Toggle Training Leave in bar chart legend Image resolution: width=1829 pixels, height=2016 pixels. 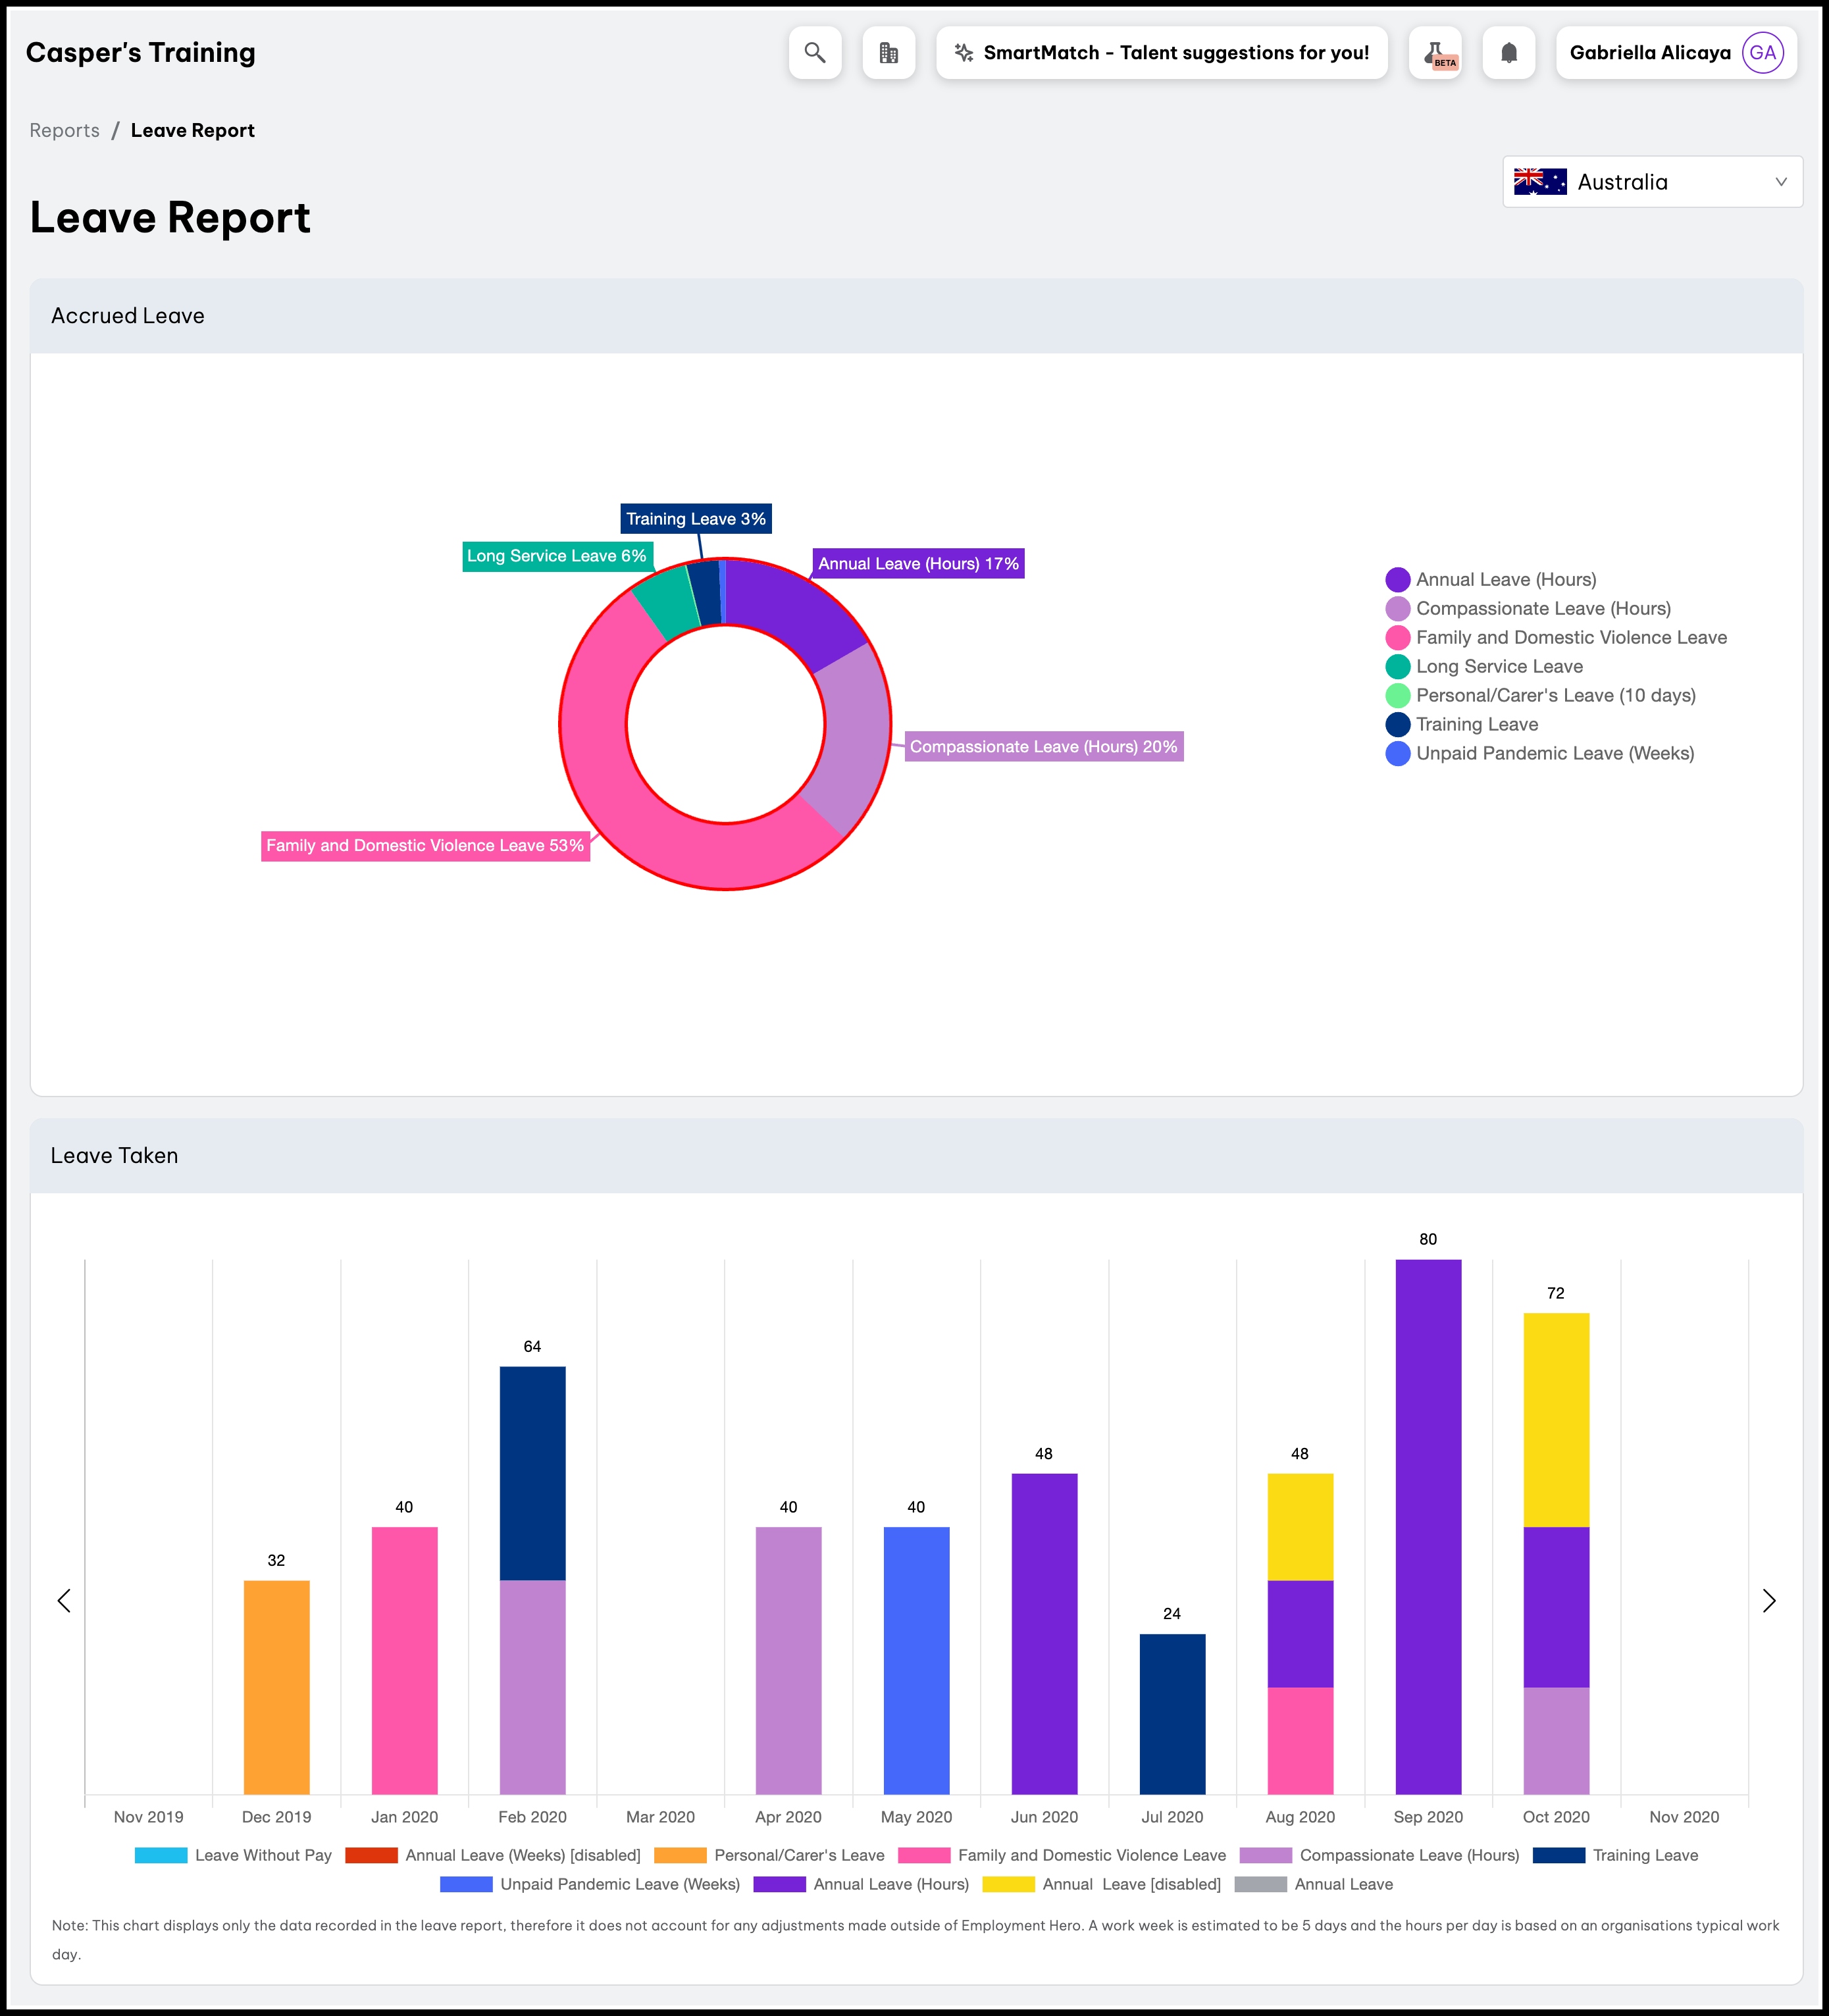(1615, 1855)
